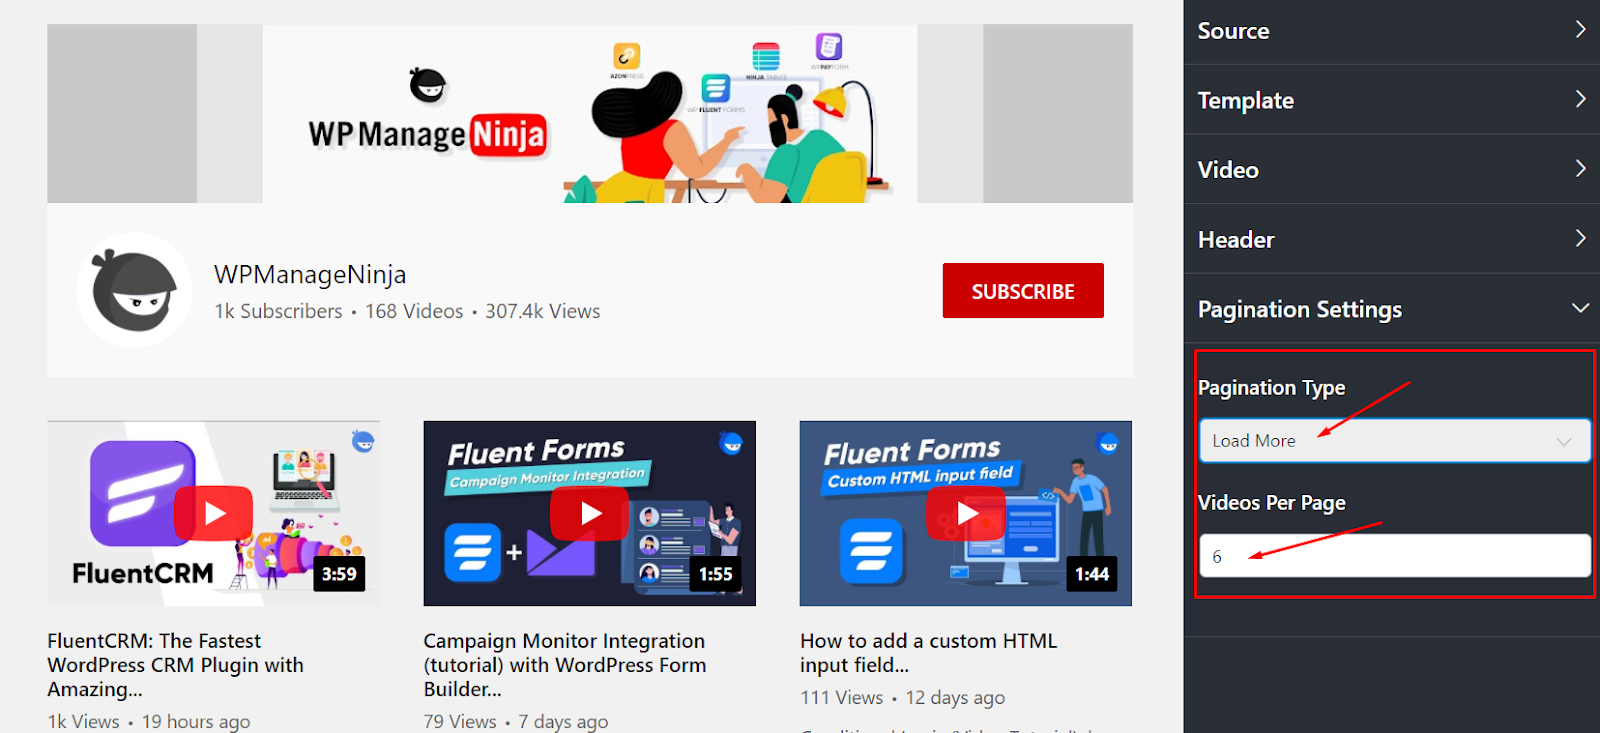Click the 168 Videos count
This screenshot has width=1600, height=733.
pos(414,311)
